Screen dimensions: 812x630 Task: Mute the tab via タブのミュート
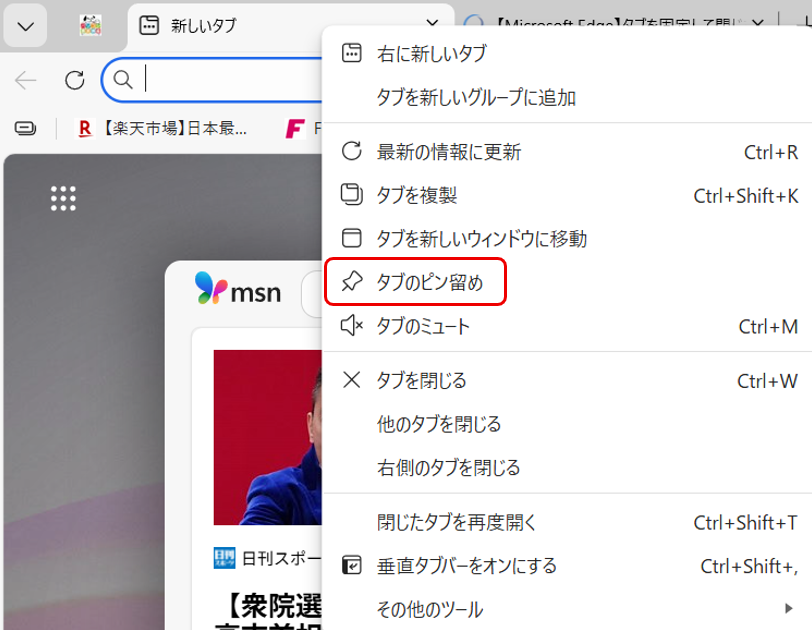422,326
